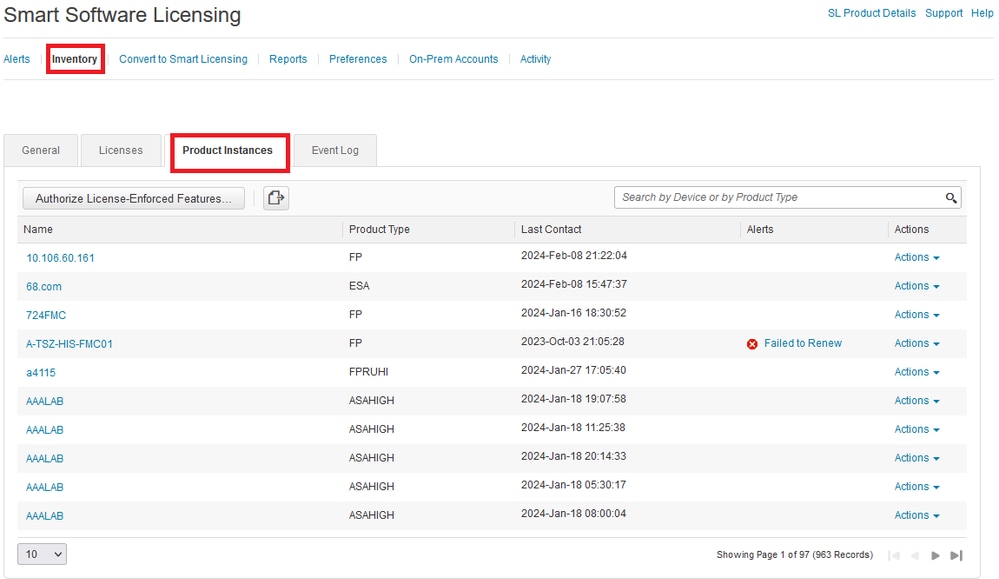This screenshot has width=999, height=579.
Task: Open product instance a4115
Action: click(41, 373)
